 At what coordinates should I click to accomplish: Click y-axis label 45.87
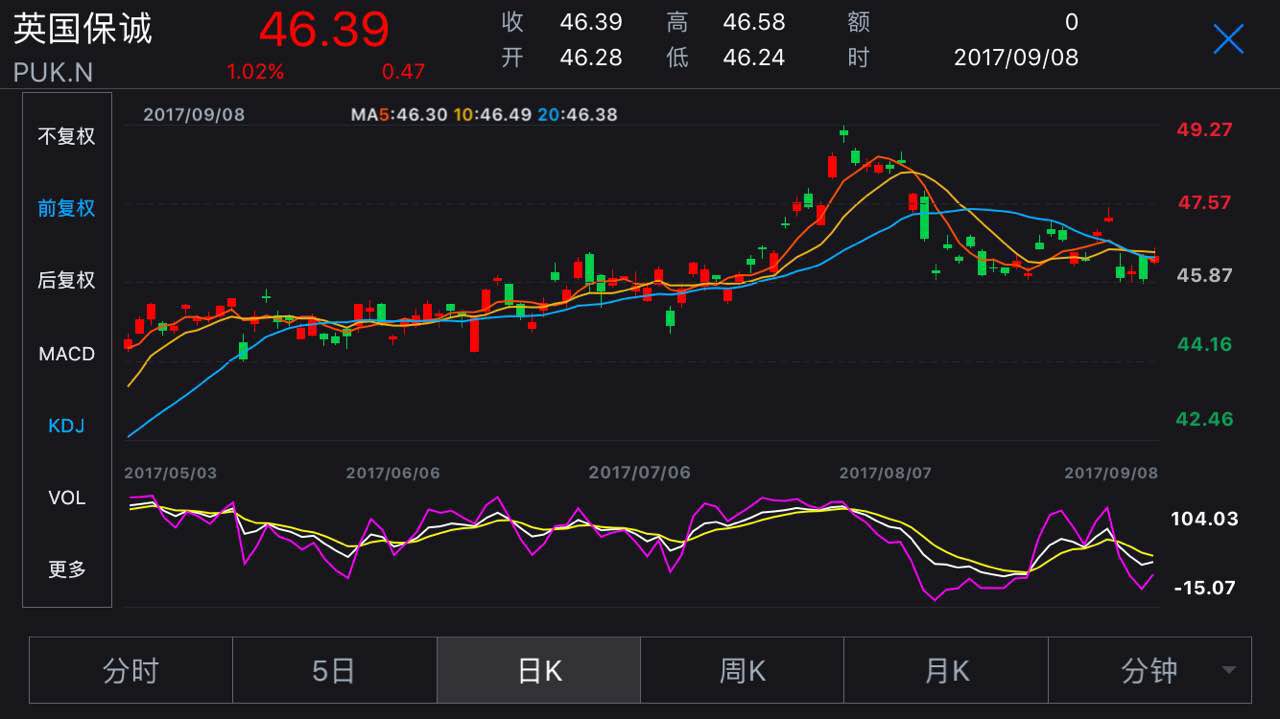[x=1204, y=275]
